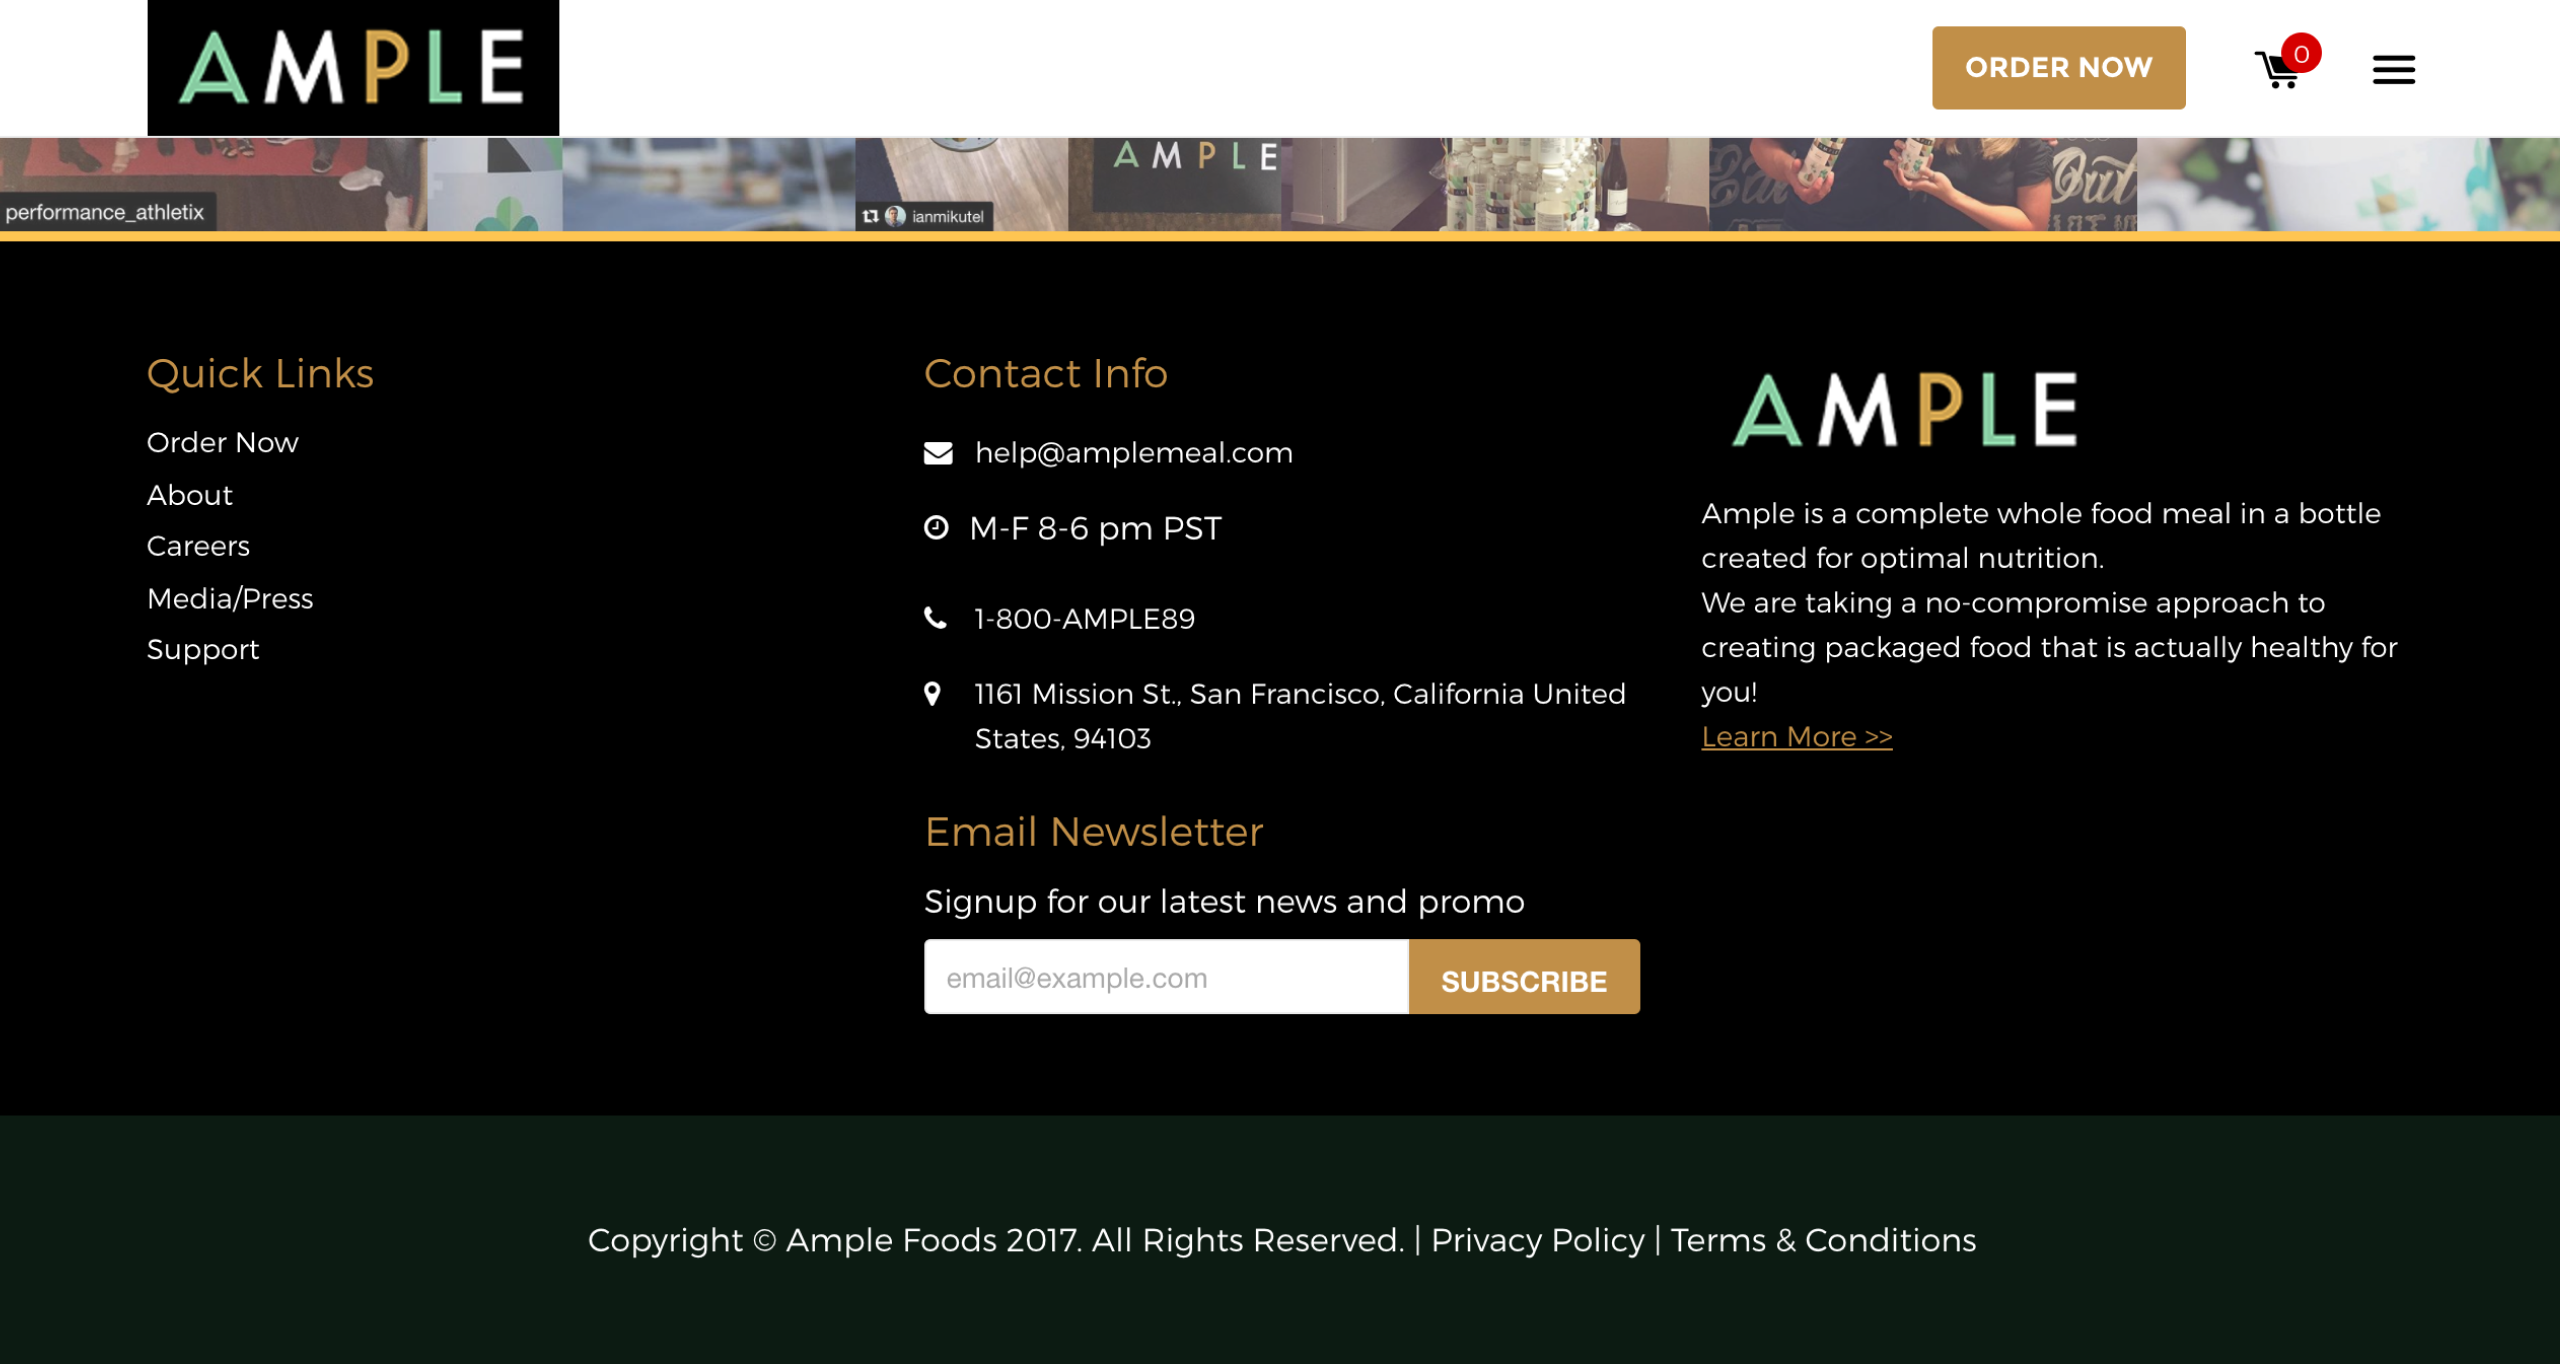Focus the newsletter email input field
2560x1364 pixels.
[1165, 977]
